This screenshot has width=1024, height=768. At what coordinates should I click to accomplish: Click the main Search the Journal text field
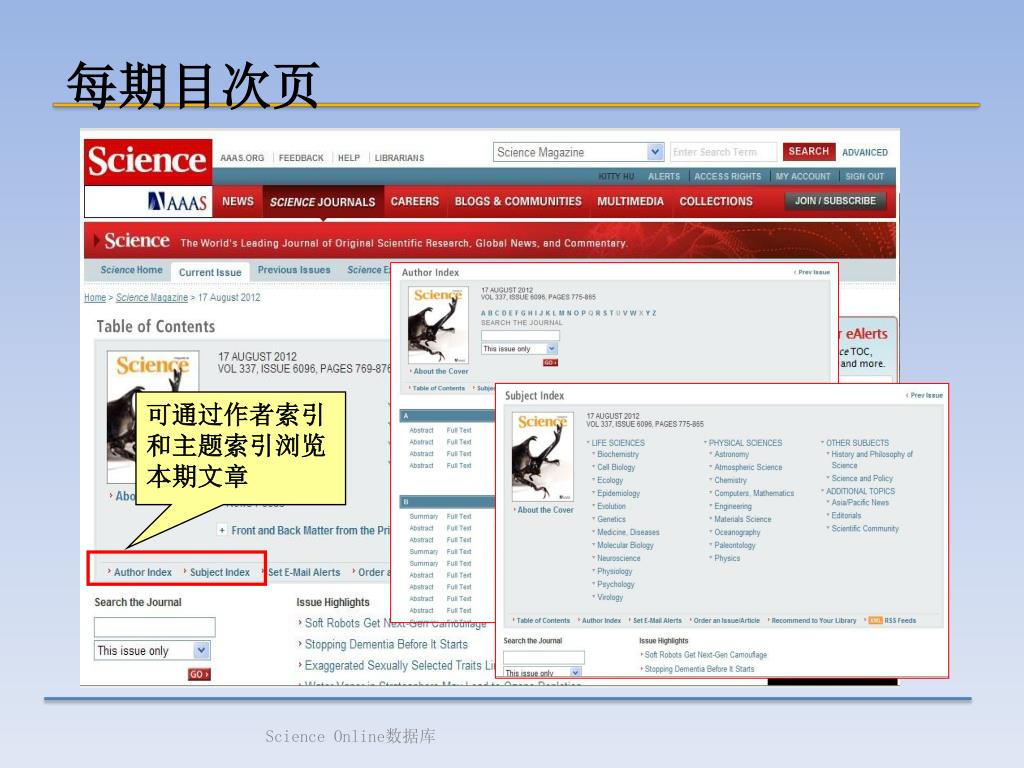click(155, 627)
